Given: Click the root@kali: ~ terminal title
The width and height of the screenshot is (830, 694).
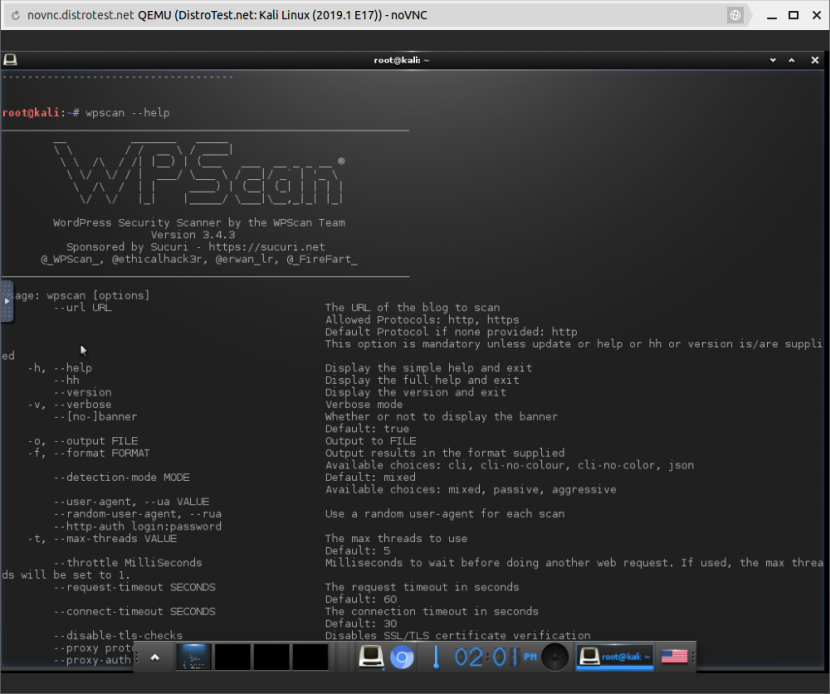Looking at the screenshot, I should [401, 60].
